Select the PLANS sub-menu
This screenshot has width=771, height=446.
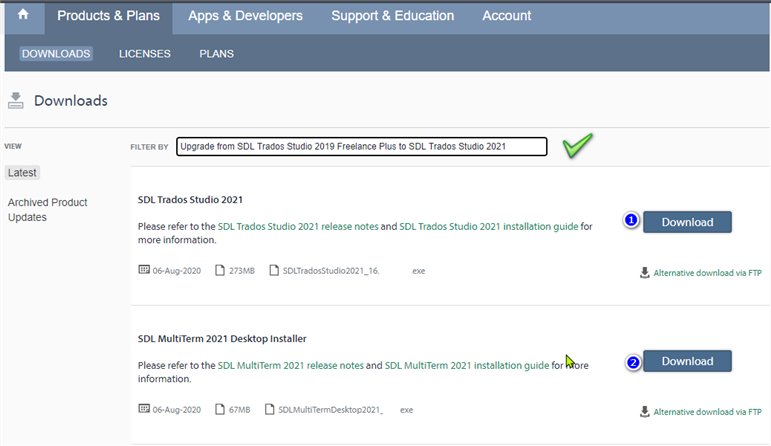click(216, 54)
